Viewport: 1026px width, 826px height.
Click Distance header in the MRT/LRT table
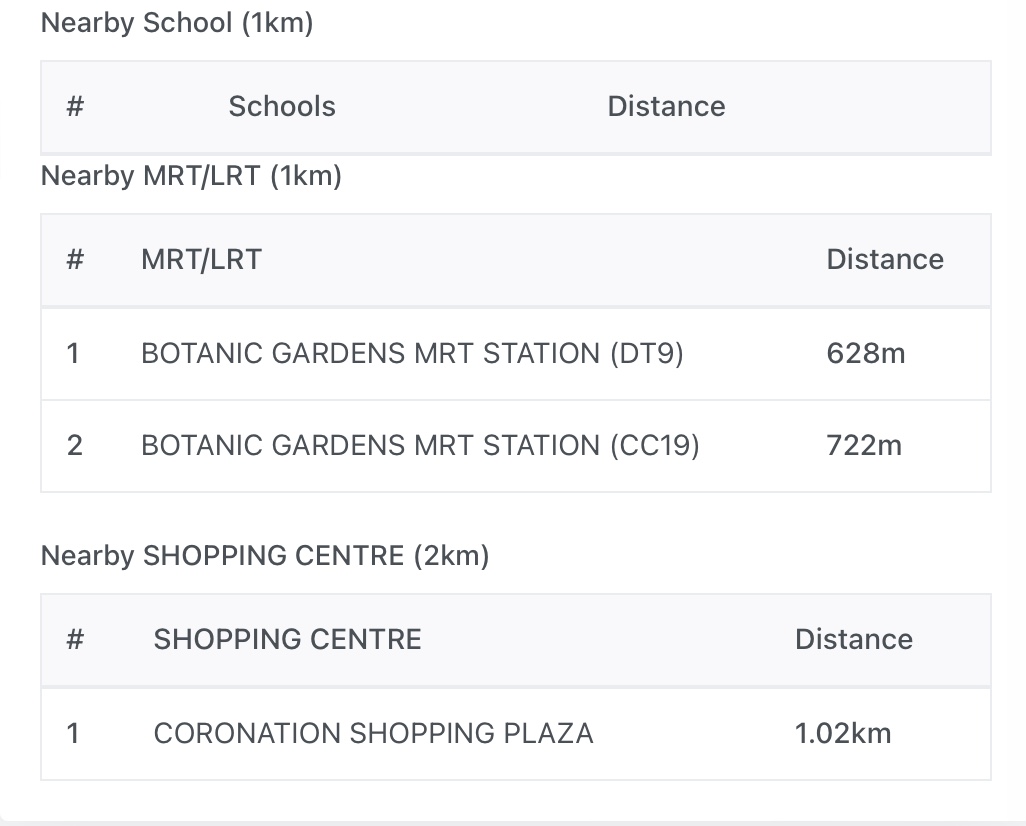coord(884,259)
